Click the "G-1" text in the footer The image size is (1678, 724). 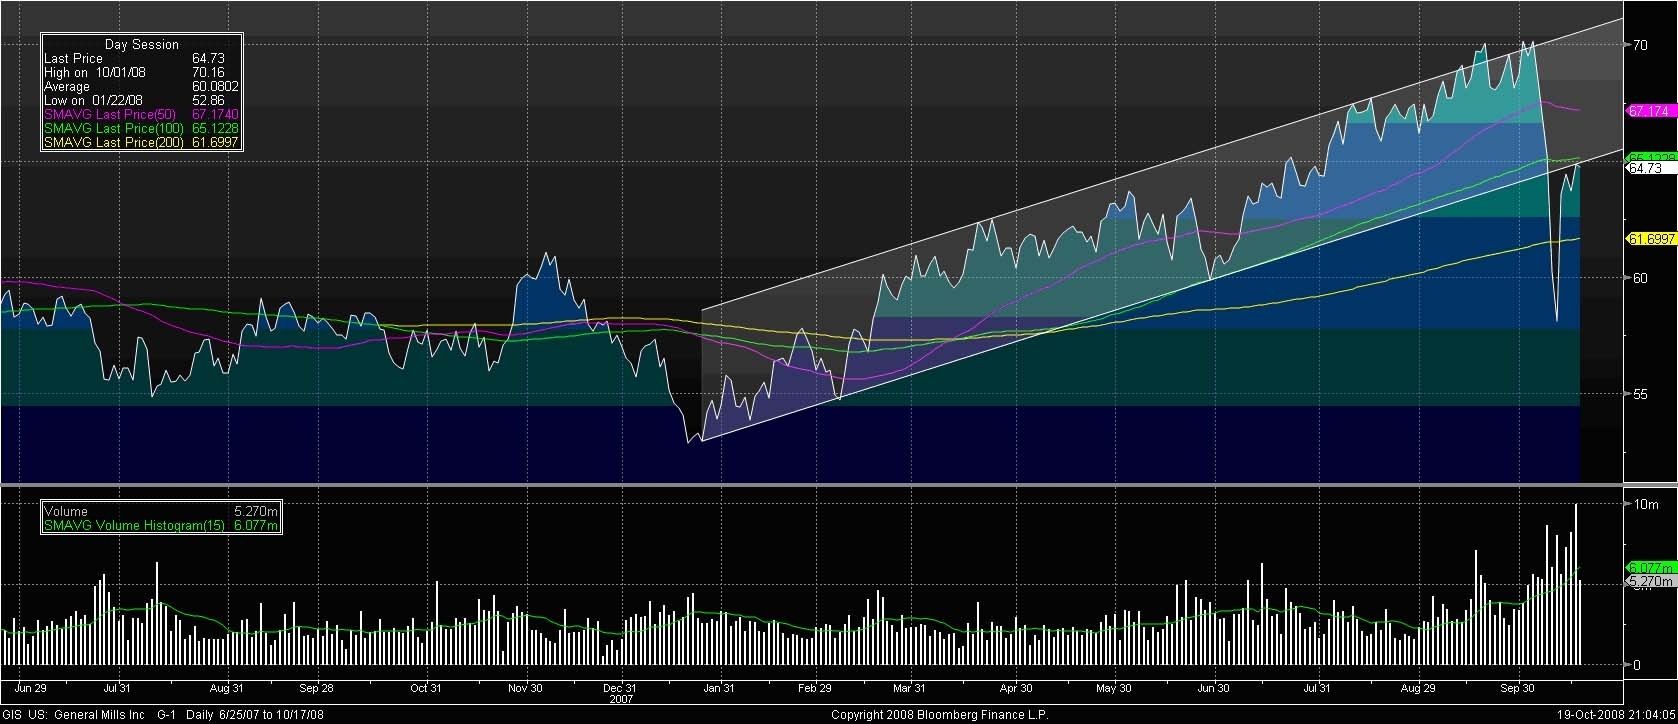pos(167,715)
